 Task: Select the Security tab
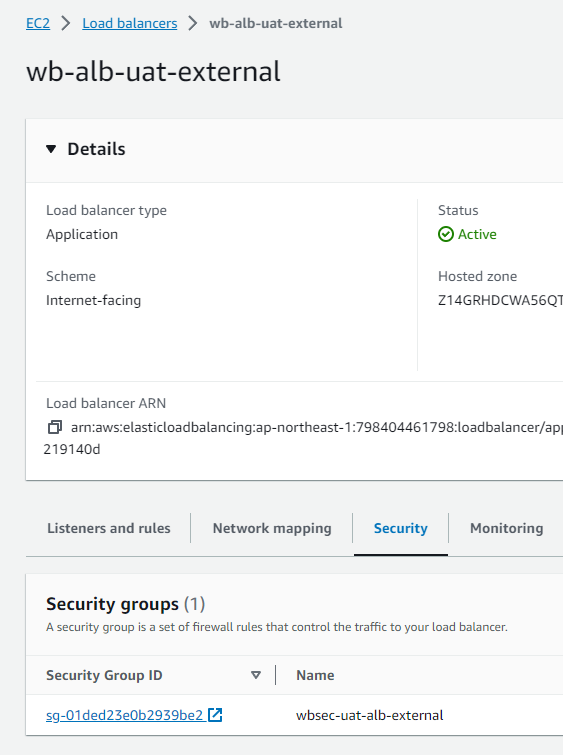(x=401, y=528)
